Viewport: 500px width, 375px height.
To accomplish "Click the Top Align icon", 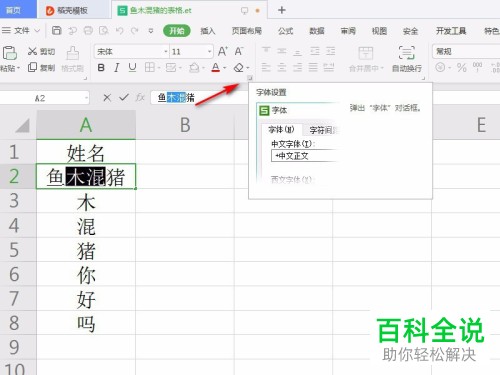I will coord(266,51).
